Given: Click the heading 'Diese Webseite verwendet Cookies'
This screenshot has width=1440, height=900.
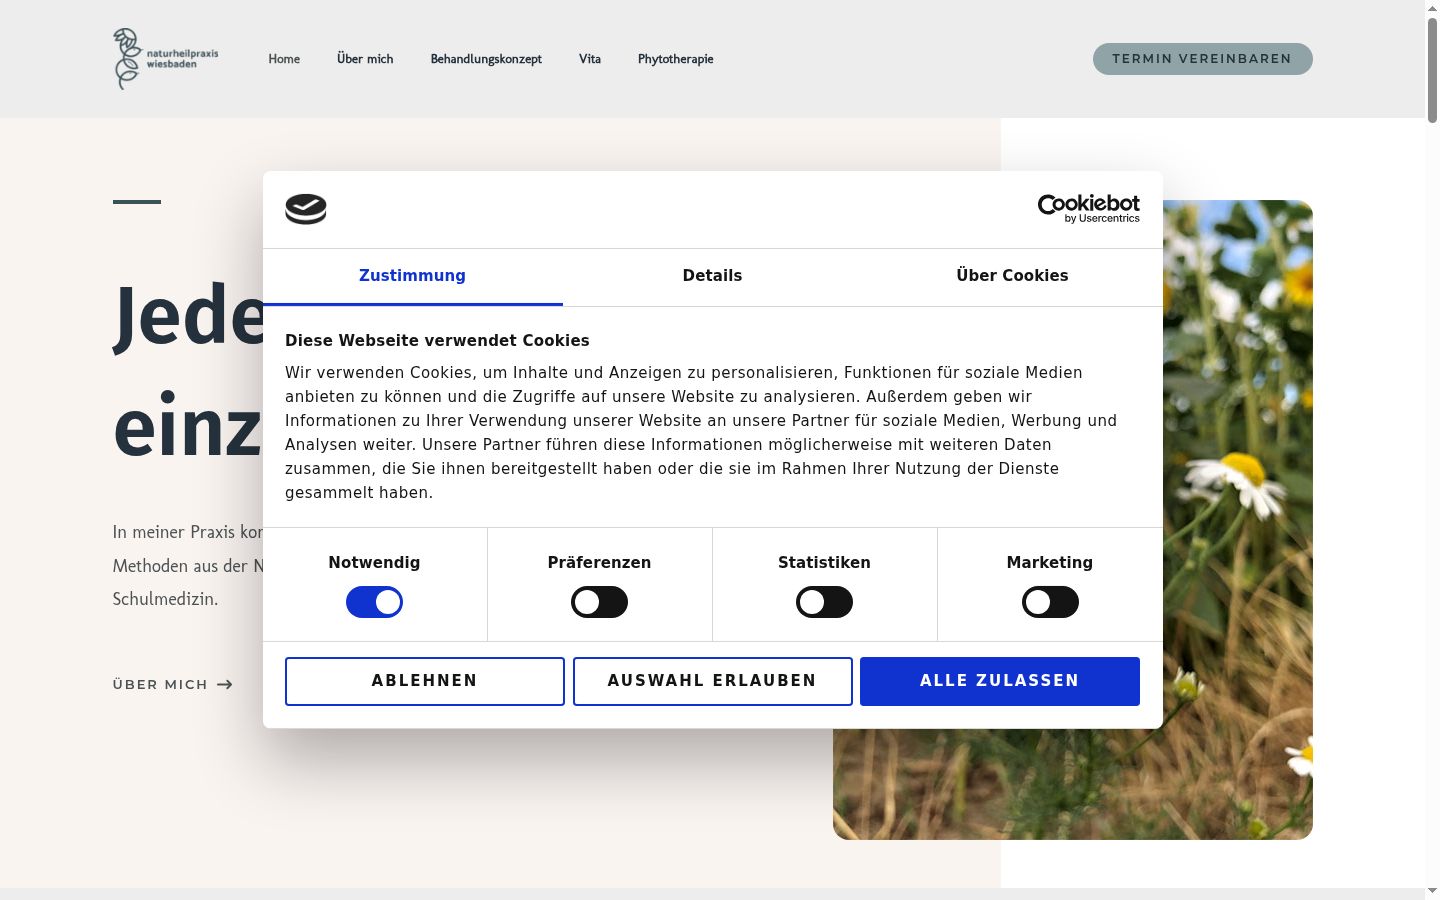Looking at the screenshot, I should 437,341.
